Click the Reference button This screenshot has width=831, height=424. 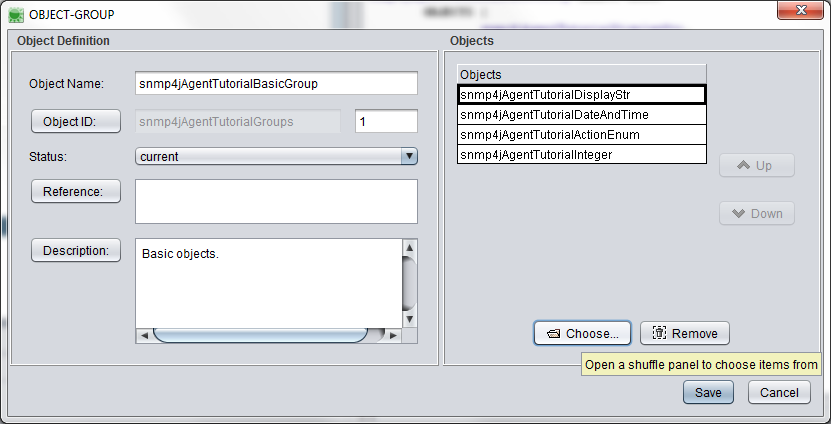76,191
